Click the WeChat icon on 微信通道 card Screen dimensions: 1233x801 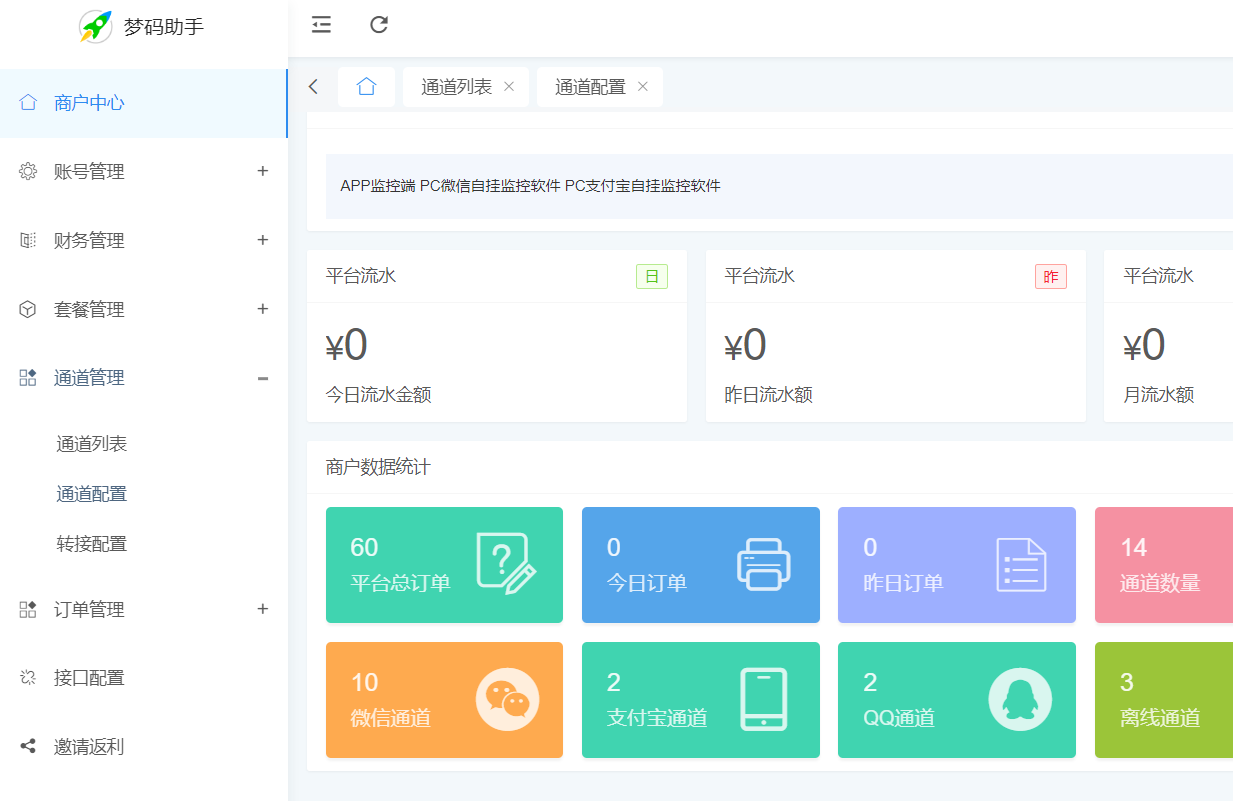[x=507, y=699]
